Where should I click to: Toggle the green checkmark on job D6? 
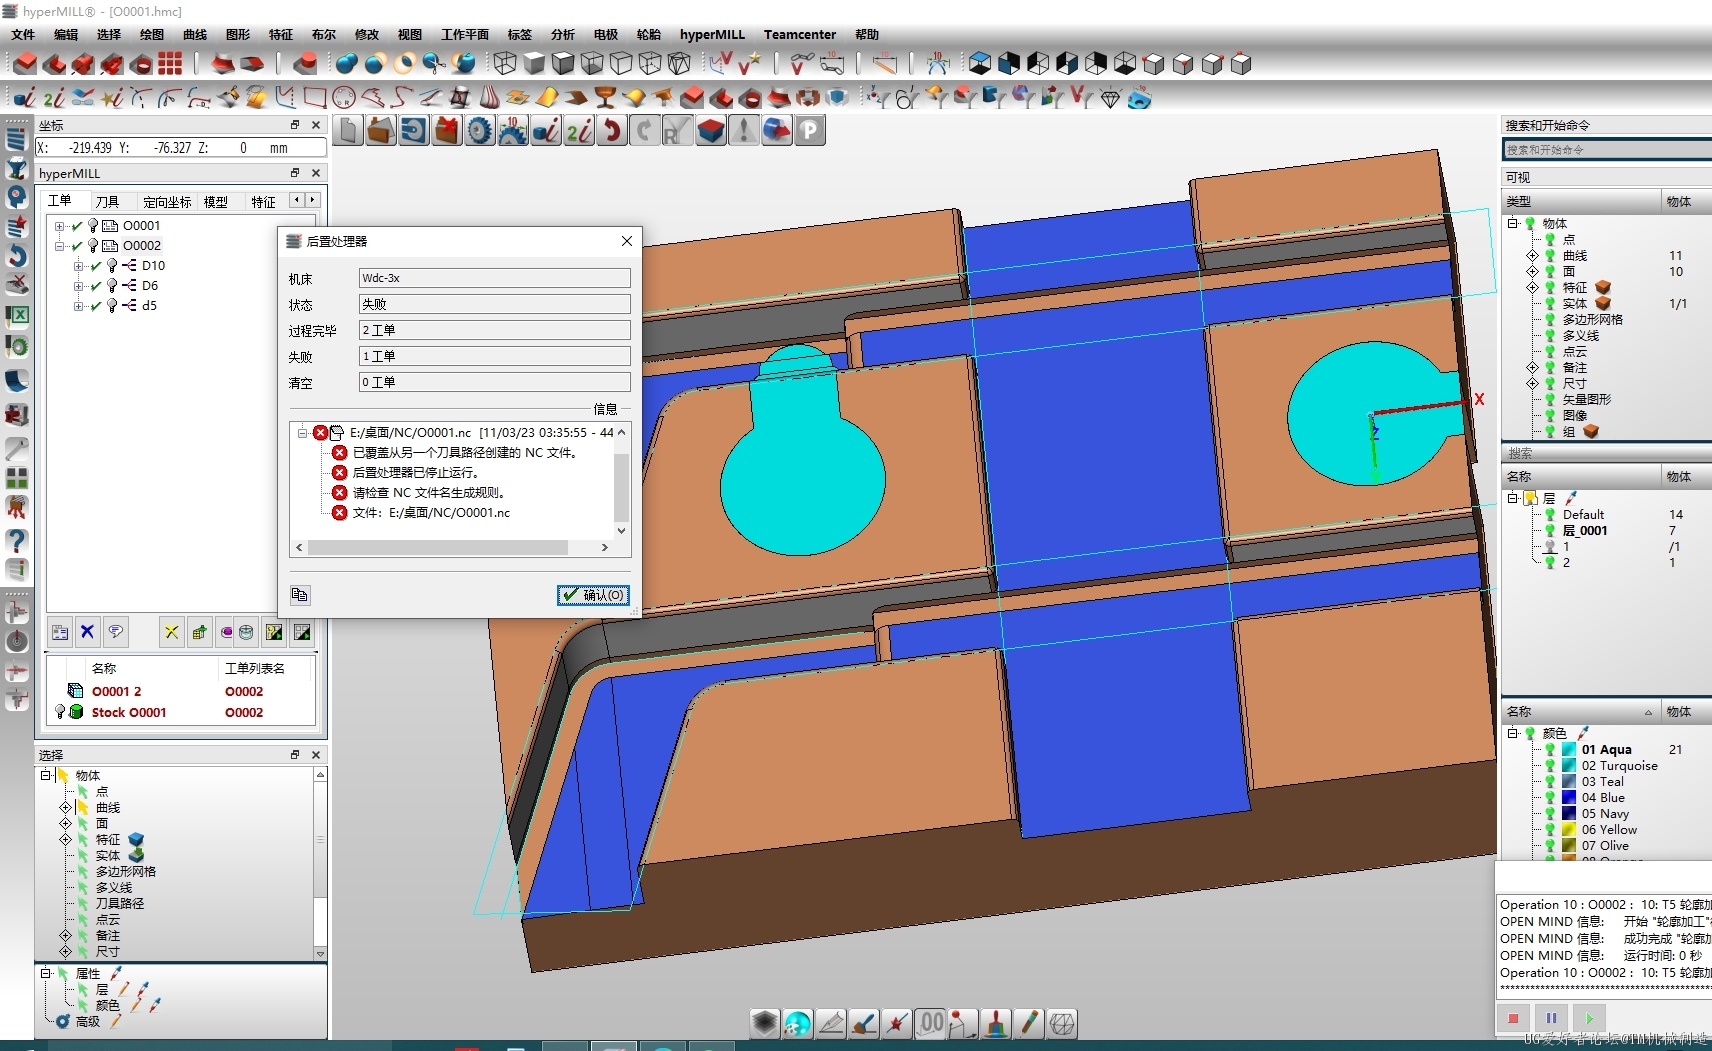pyautogui.click(x=96, y=286)
